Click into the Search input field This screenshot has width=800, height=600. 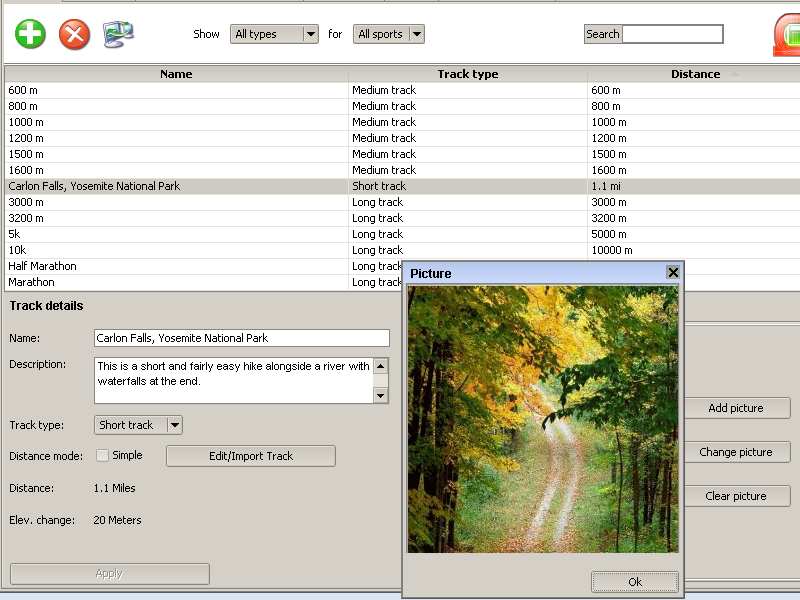click(672, 34)
